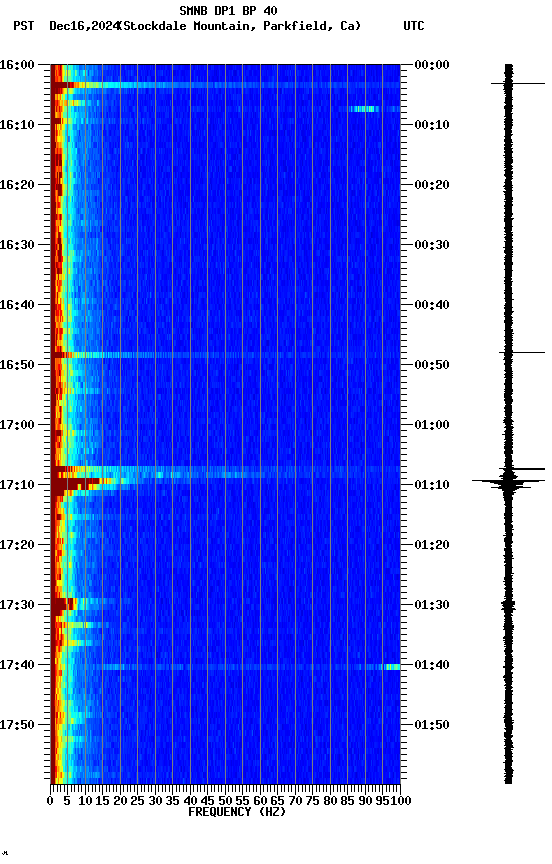
Task: Click the date label "Dec16,2024"
Action: coord(84,26)
